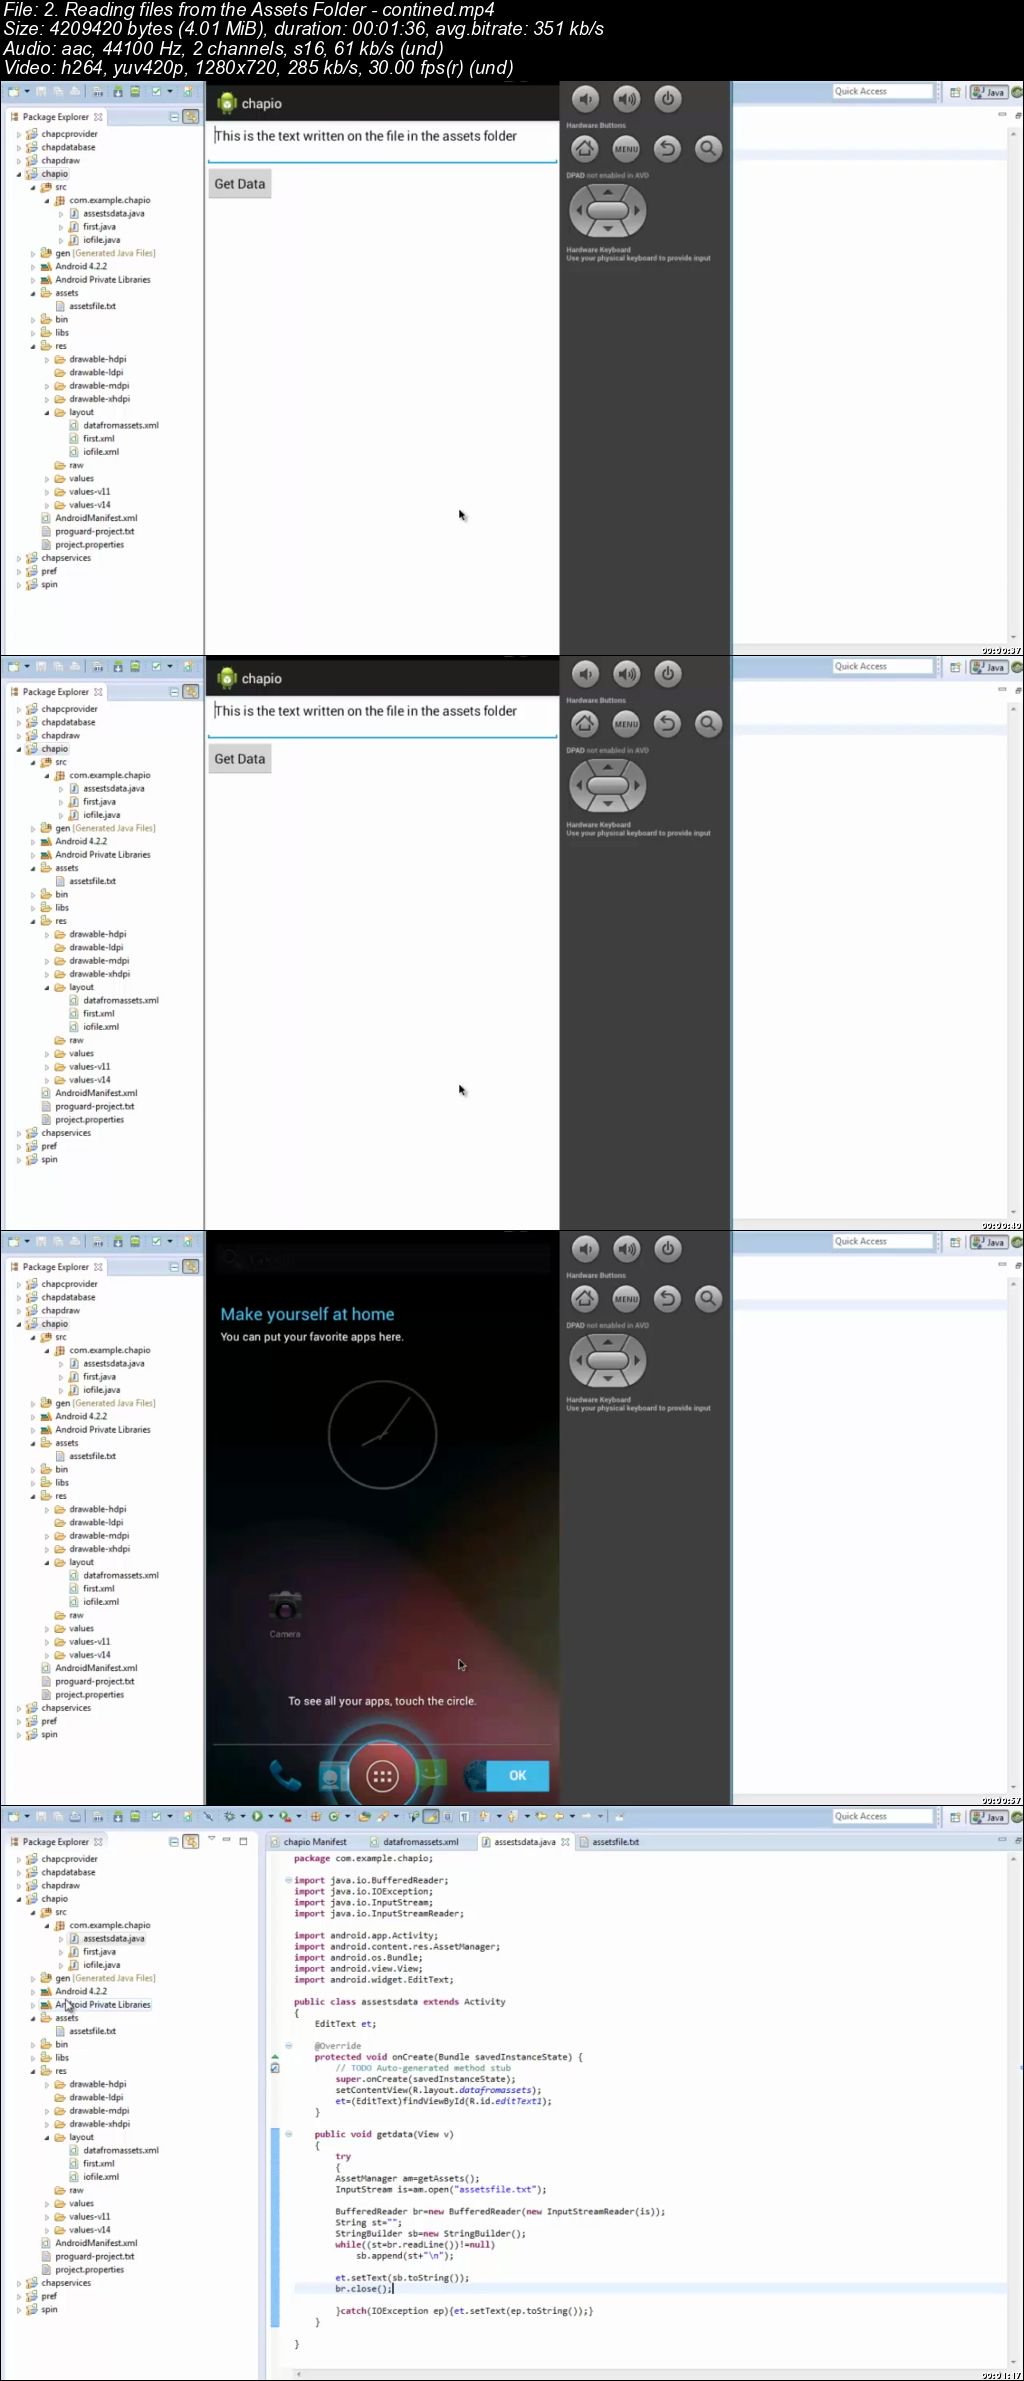Collapse the layout folder in the first frame's Package Explorer
Screen dimensions: 1024x2381
coord(46,412)
